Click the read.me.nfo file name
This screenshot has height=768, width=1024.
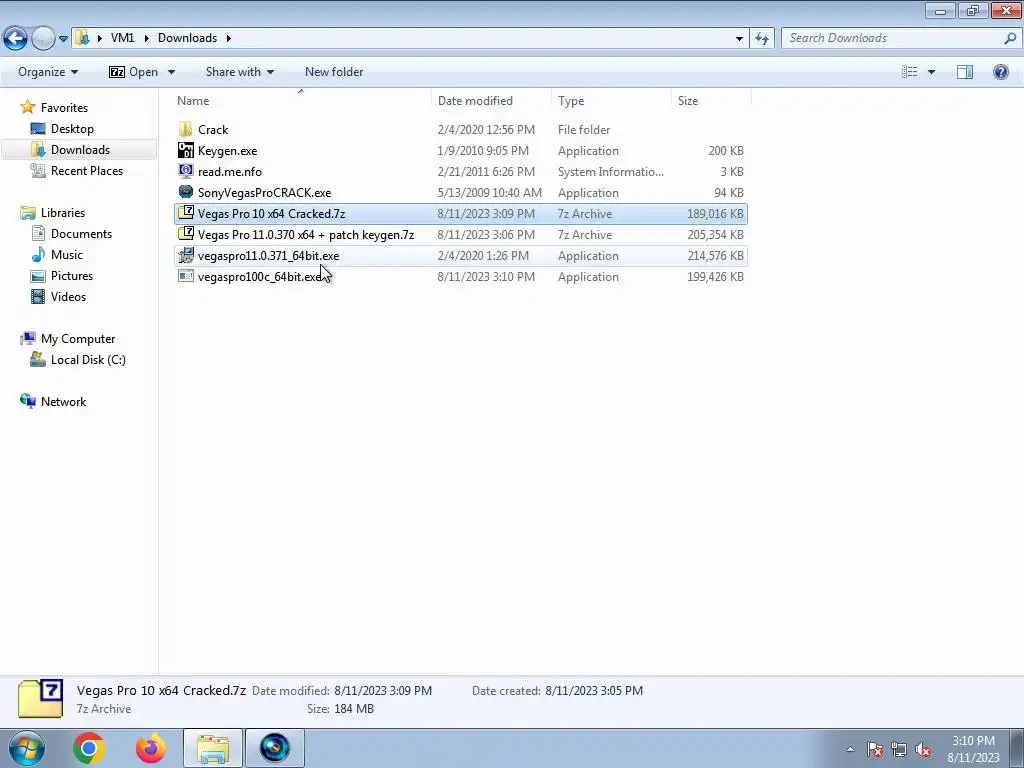(x=230, y=172)
